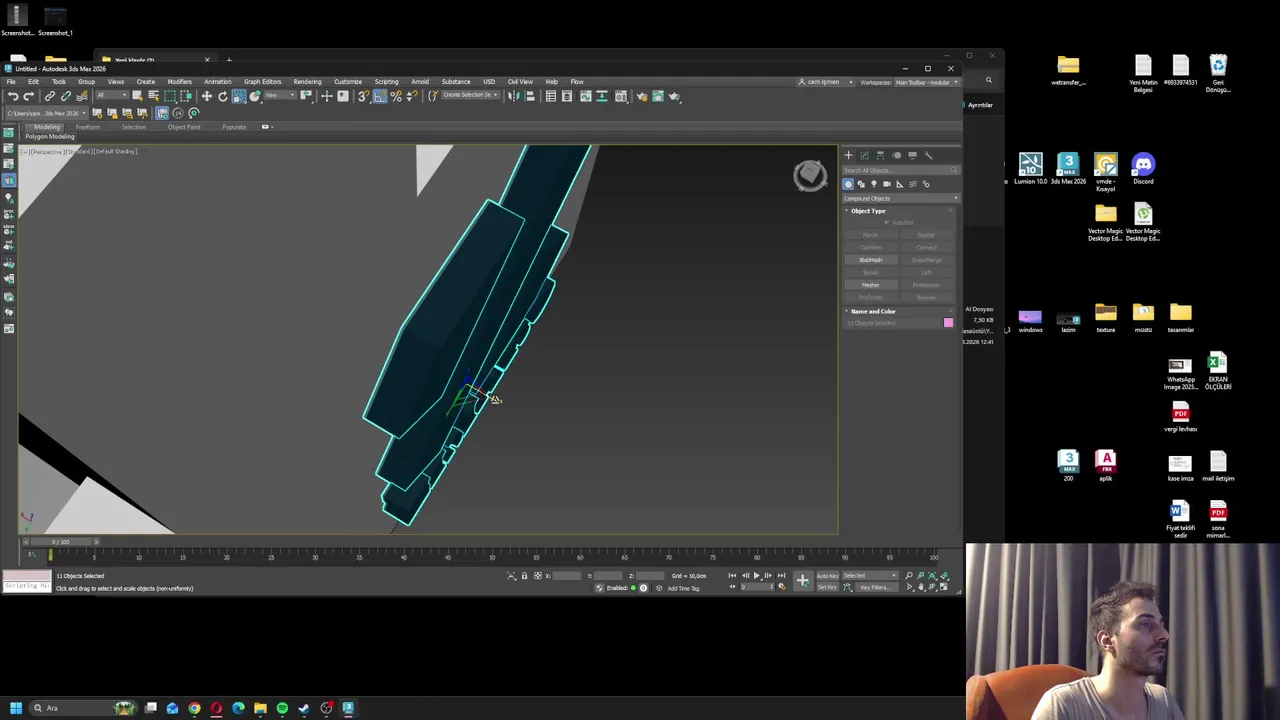Select the Shapes category icon
1280x720 pixels.
[861, 184]
